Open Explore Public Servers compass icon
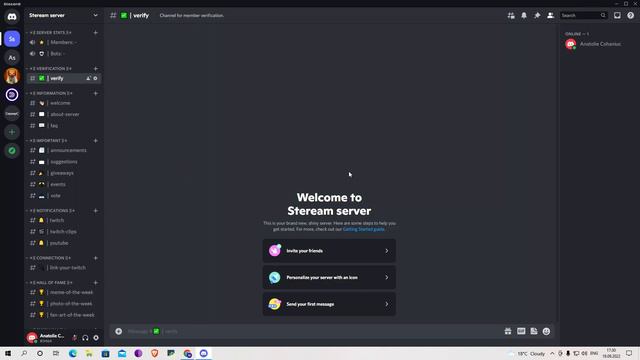This screenshot has height=360, width=640. 12,151
